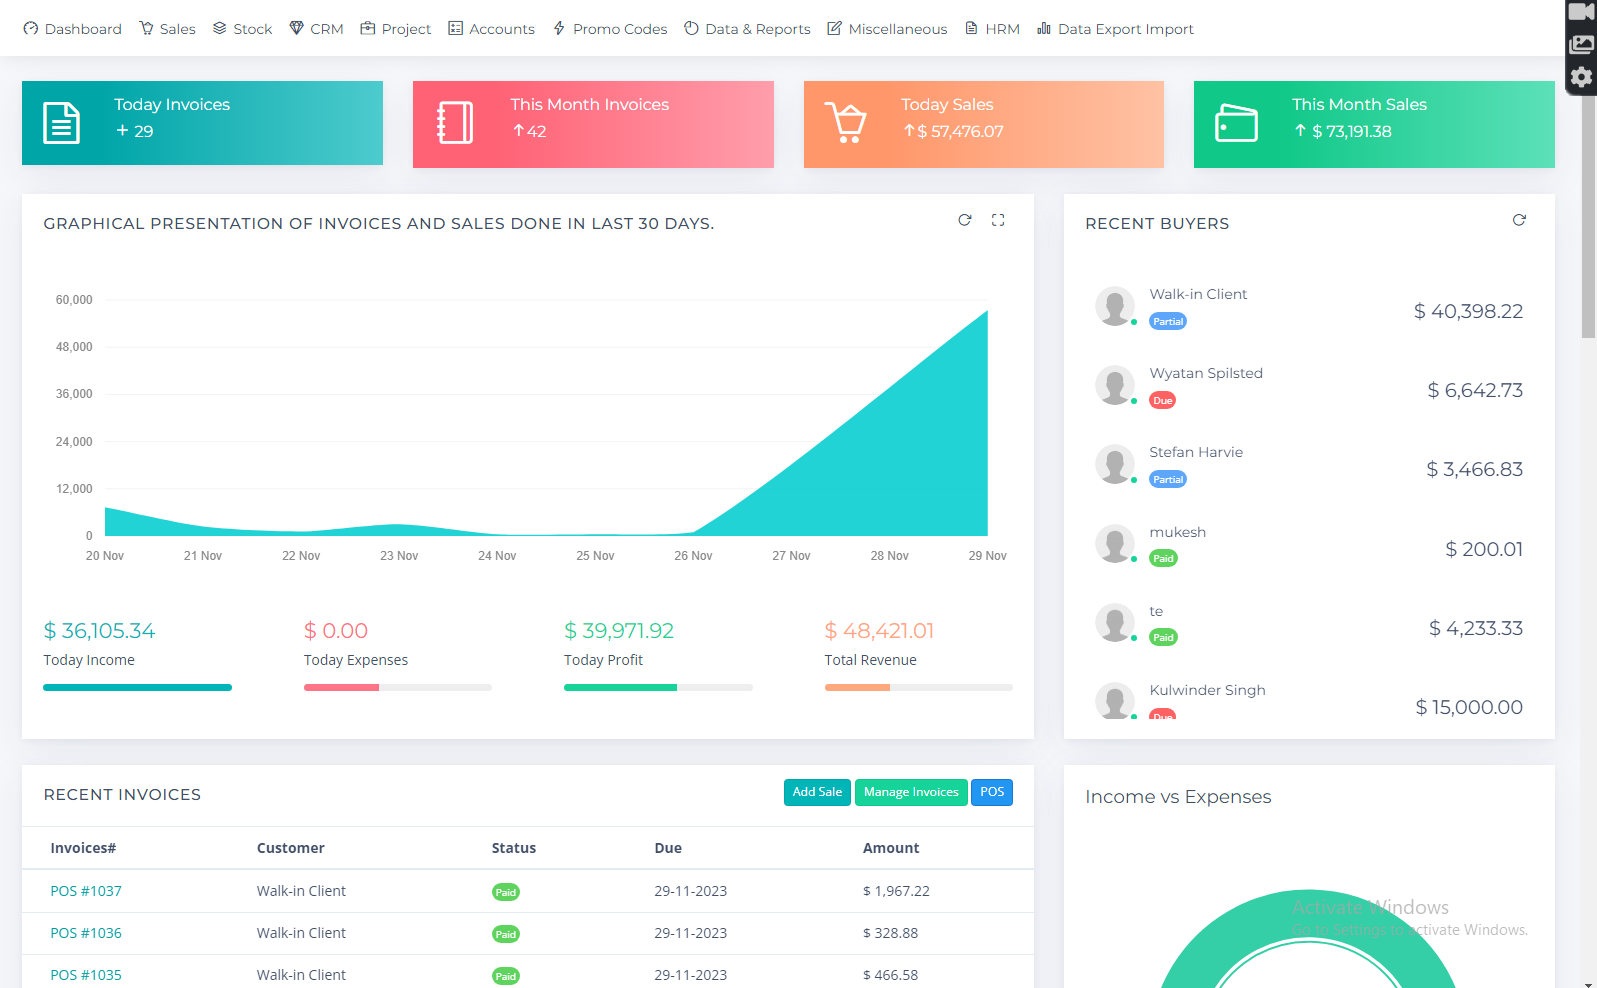Click the Accounts ledger icon

[456, 29]
